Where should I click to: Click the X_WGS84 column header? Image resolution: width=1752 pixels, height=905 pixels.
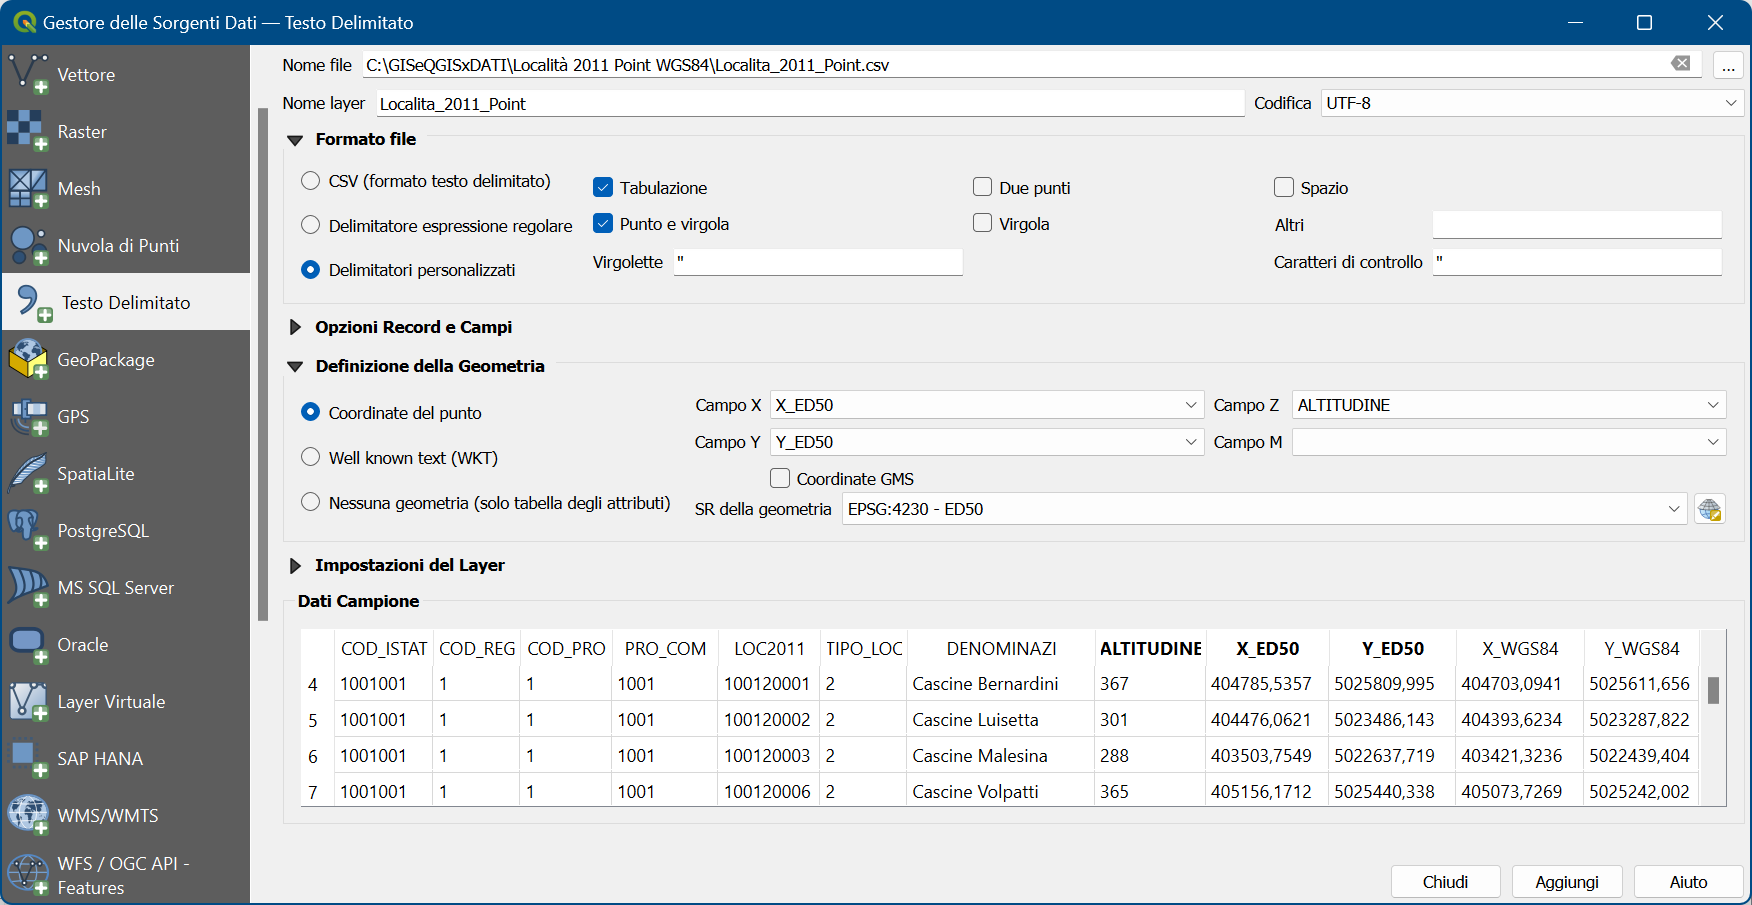1520,649
